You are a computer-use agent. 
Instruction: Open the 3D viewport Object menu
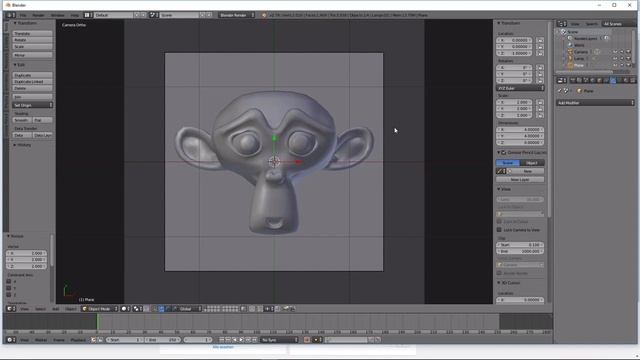pyautogui.click(x=71, y=309)
